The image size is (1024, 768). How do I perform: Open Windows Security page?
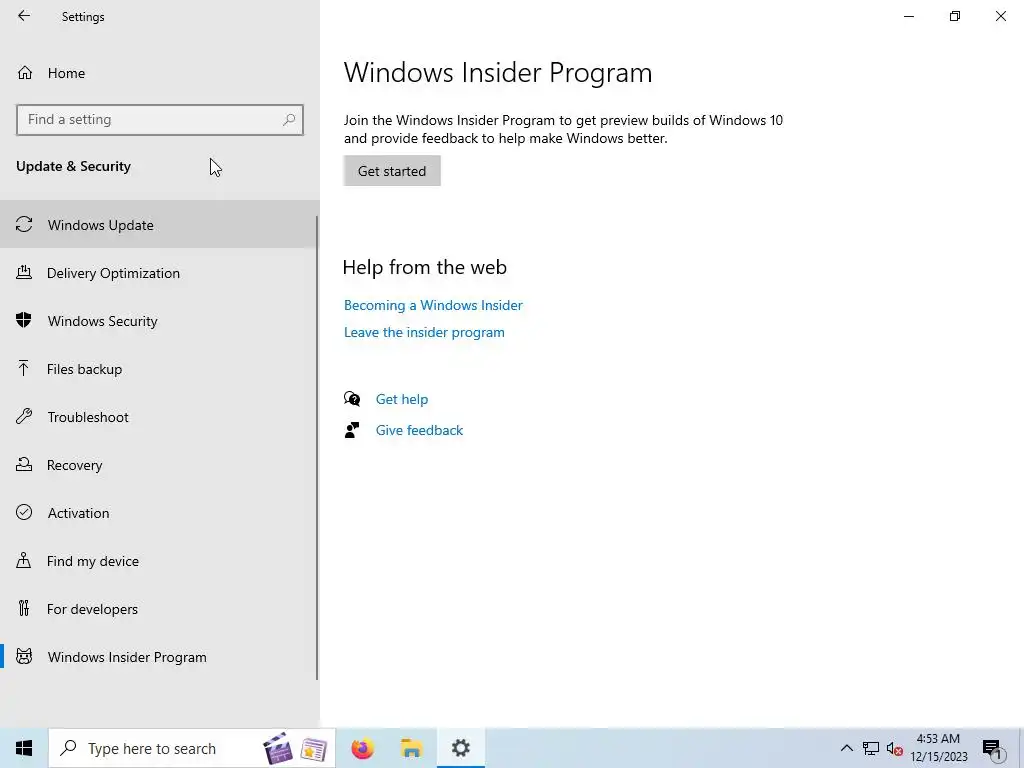coord(160,321)
